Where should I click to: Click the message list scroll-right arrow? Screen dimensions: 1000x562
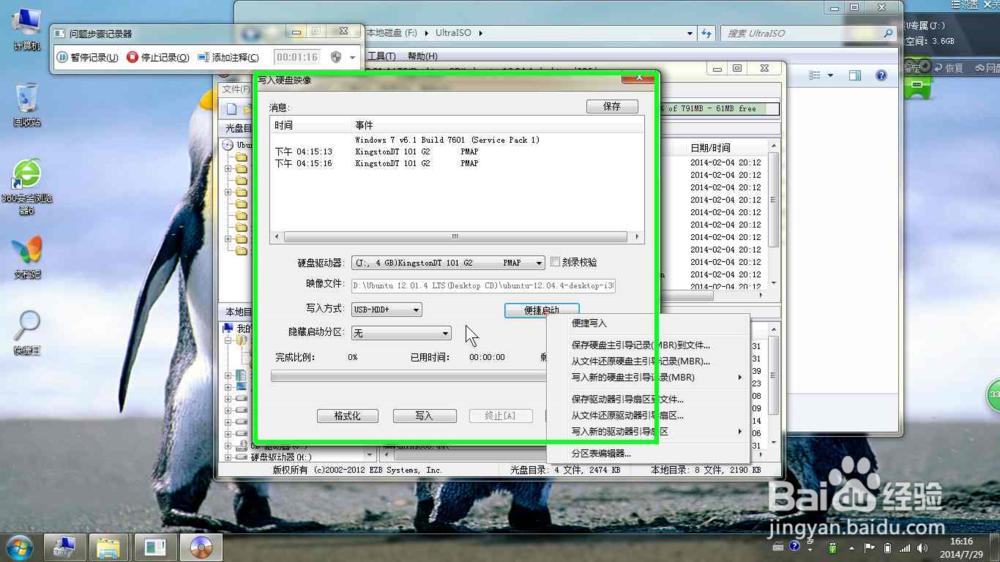636,237
